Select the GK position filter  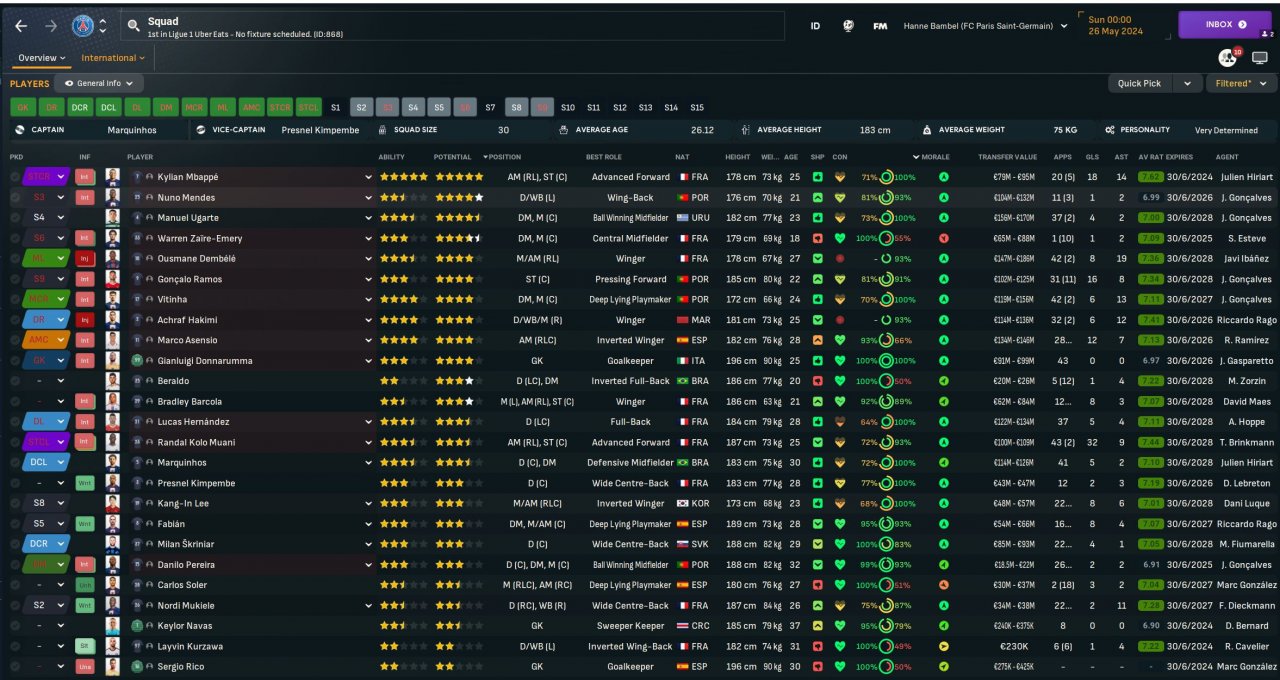[23, 107]
